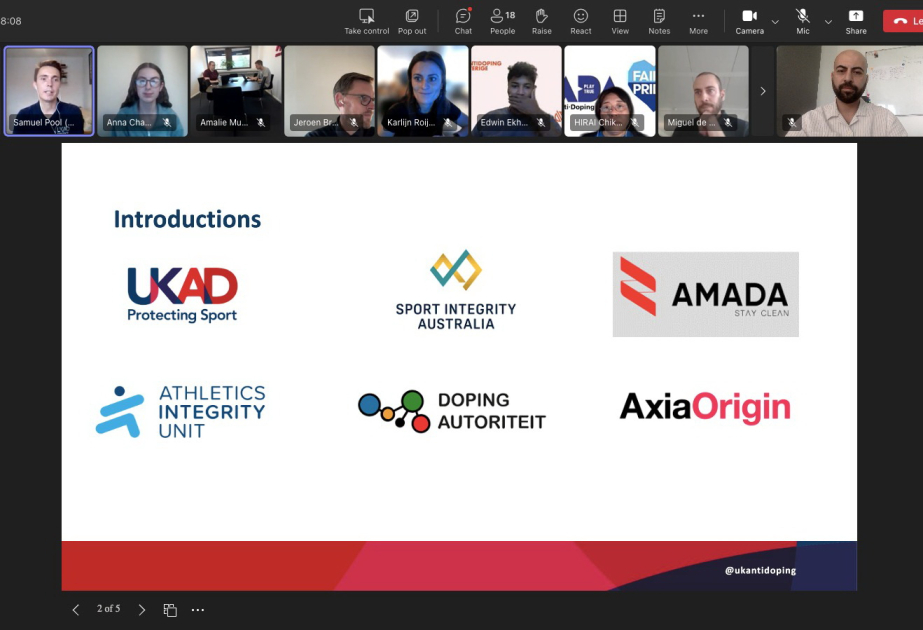Click muted mic icon on Anna Cha... tile
The image size is (923, 630).
coord(167,122)
